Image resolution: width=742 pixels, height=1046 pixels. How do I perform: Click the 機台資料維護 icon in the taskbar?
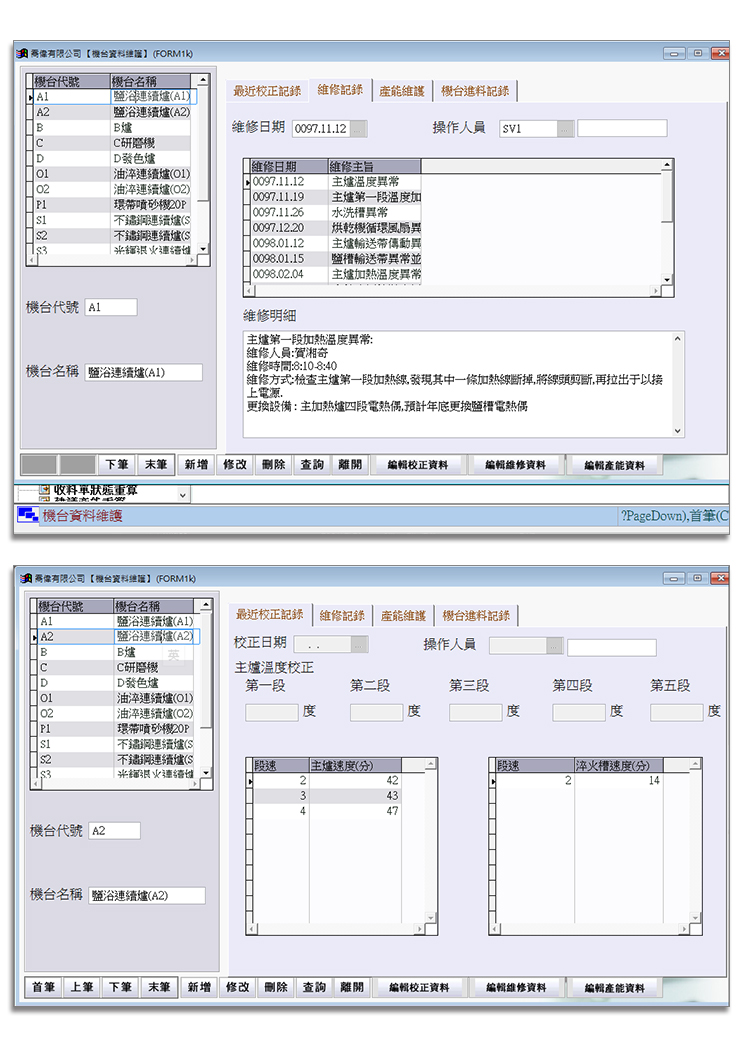pos(26,515)
